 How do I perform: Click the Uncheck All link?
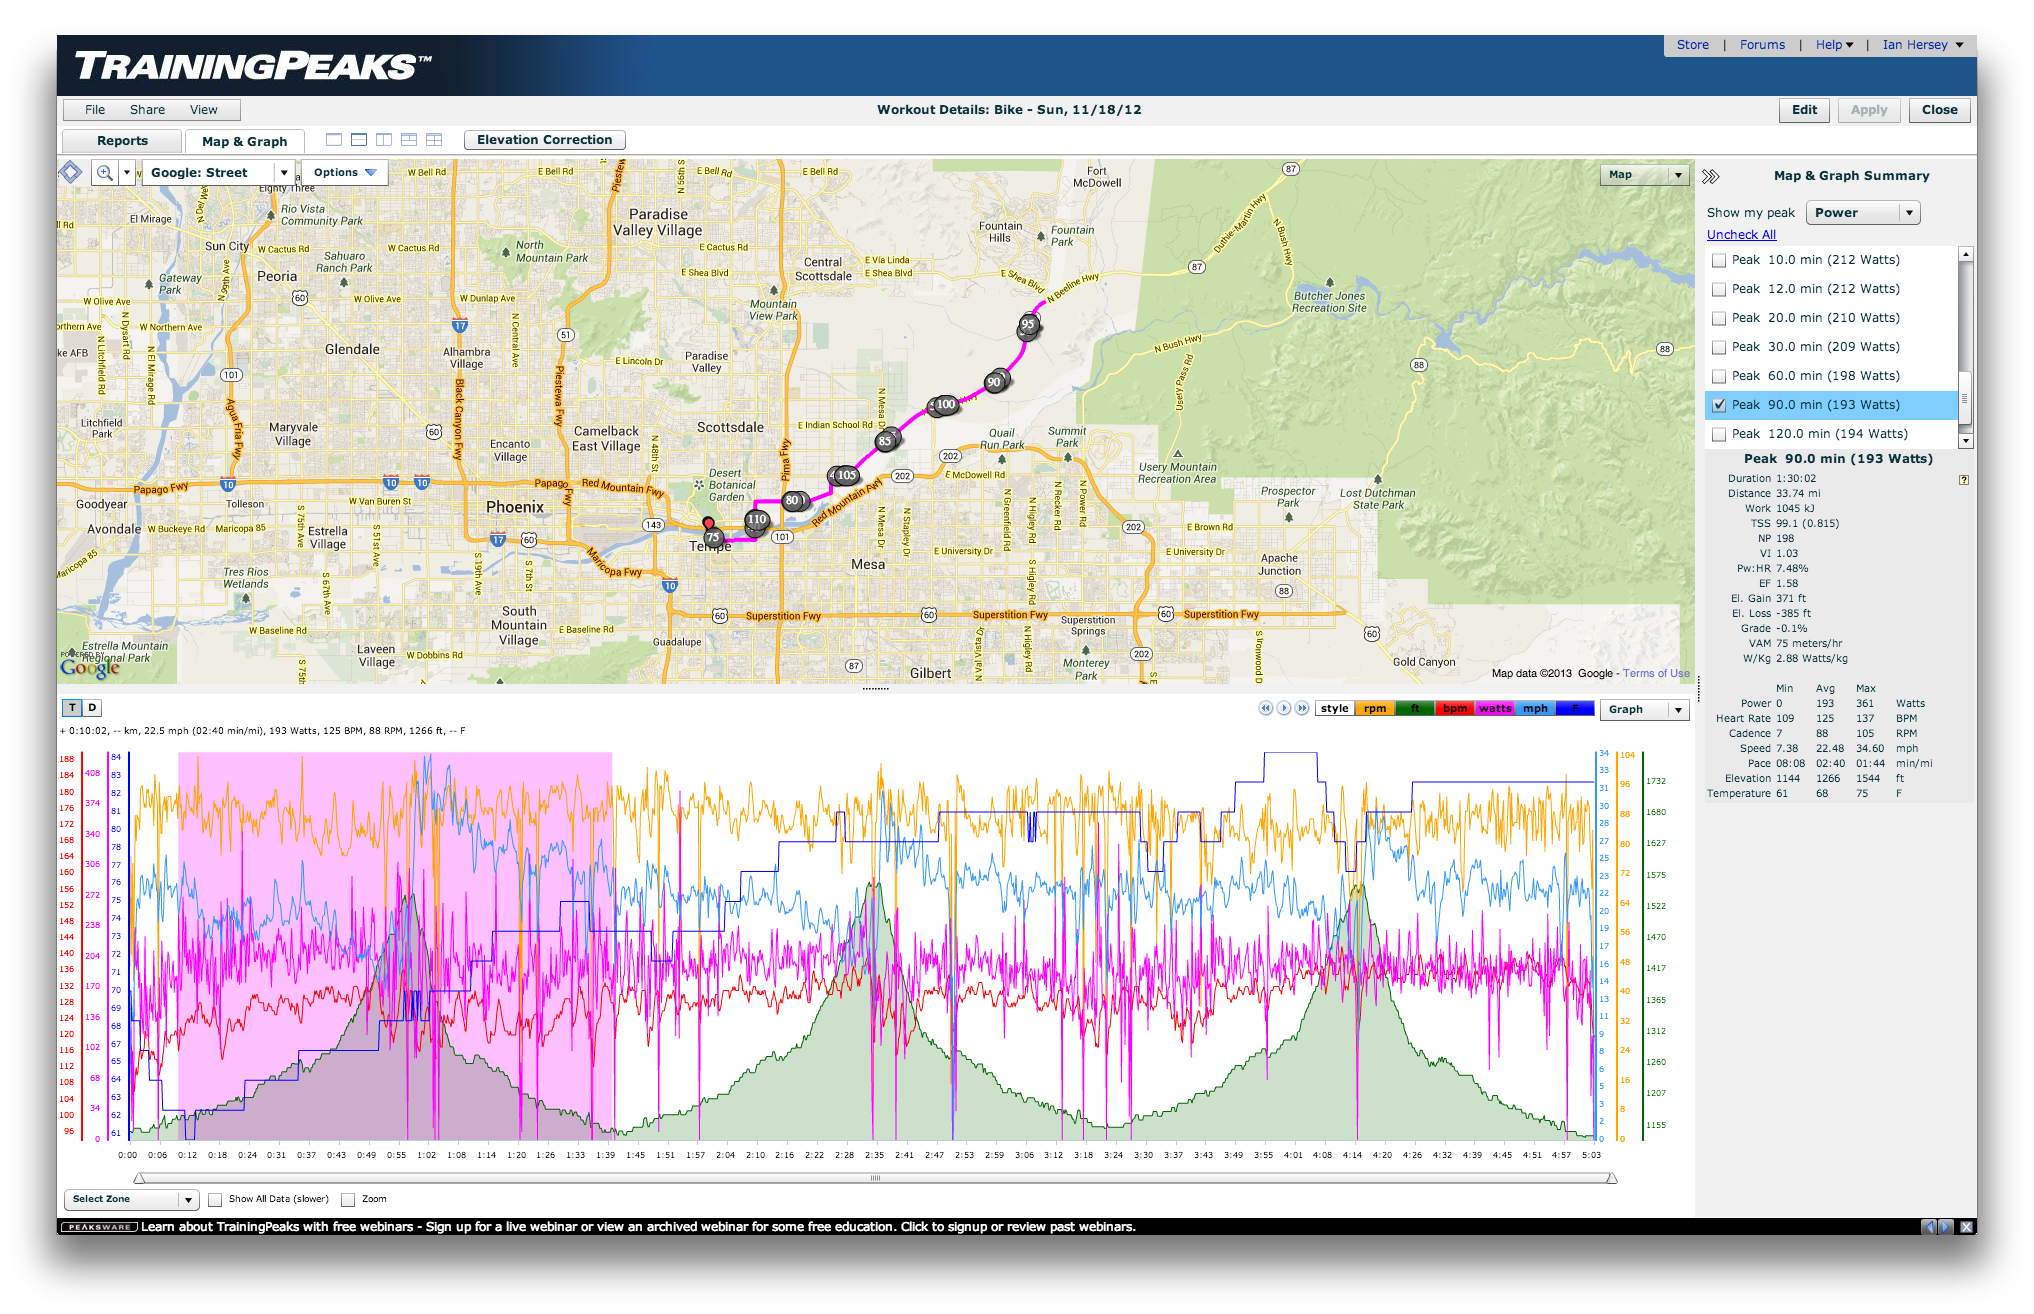(1741, 235)
